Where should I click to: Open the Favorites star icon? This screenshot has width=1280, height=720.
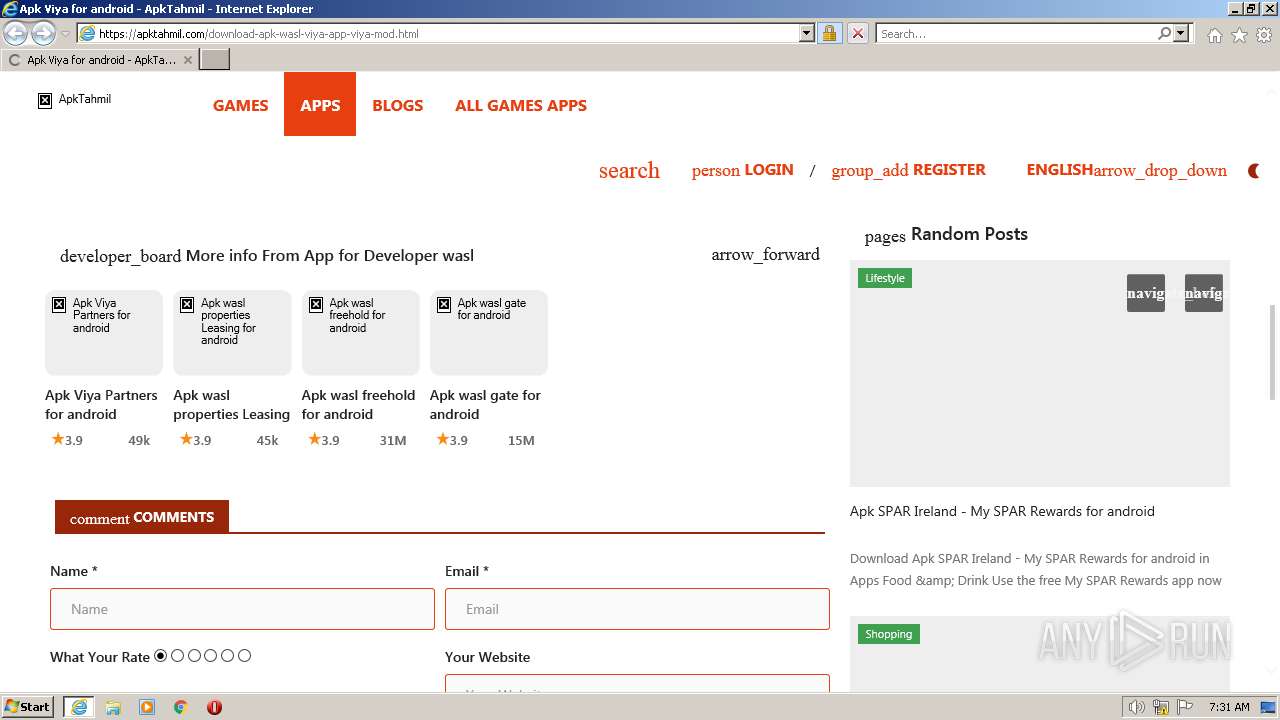(x=1239, y=34)
